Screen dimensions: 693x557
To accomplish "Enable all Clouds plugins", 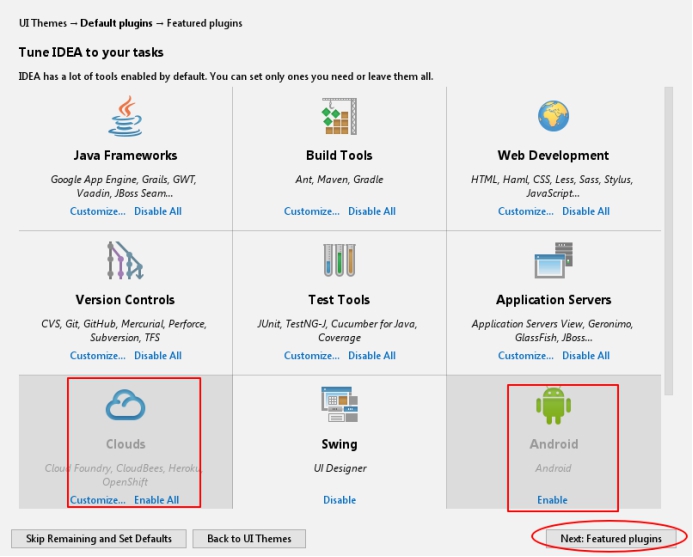I will click(x=156, y=500).
